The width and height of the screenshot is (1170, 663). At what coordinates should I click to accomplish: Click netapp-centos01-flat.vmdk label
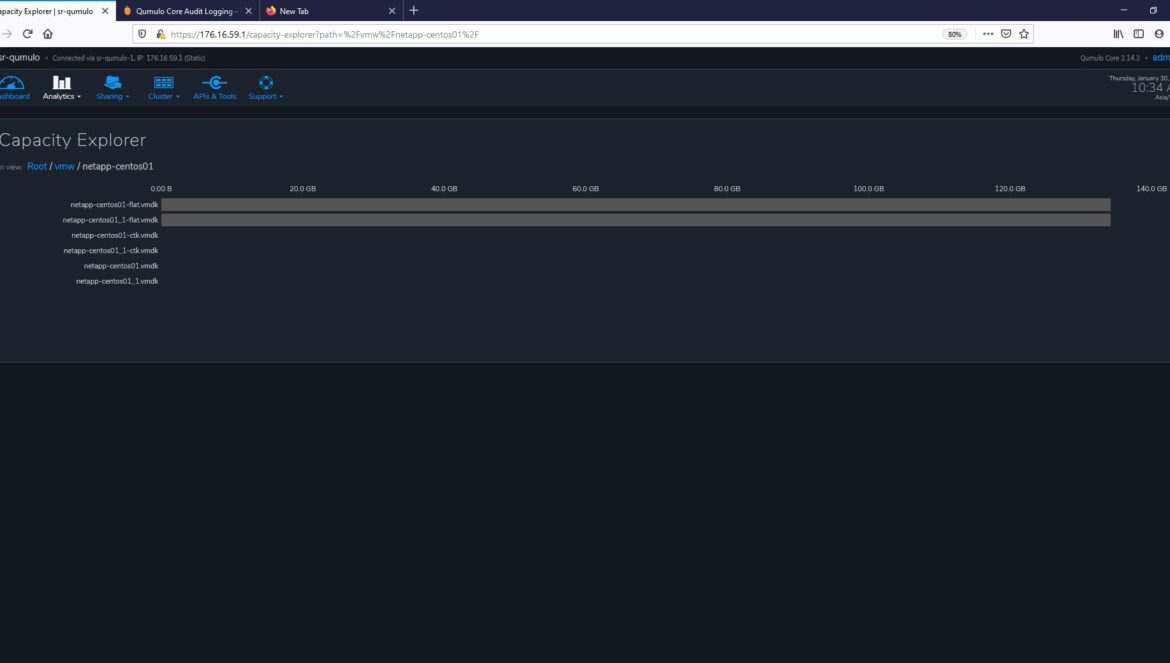click(x=114, y=204)
